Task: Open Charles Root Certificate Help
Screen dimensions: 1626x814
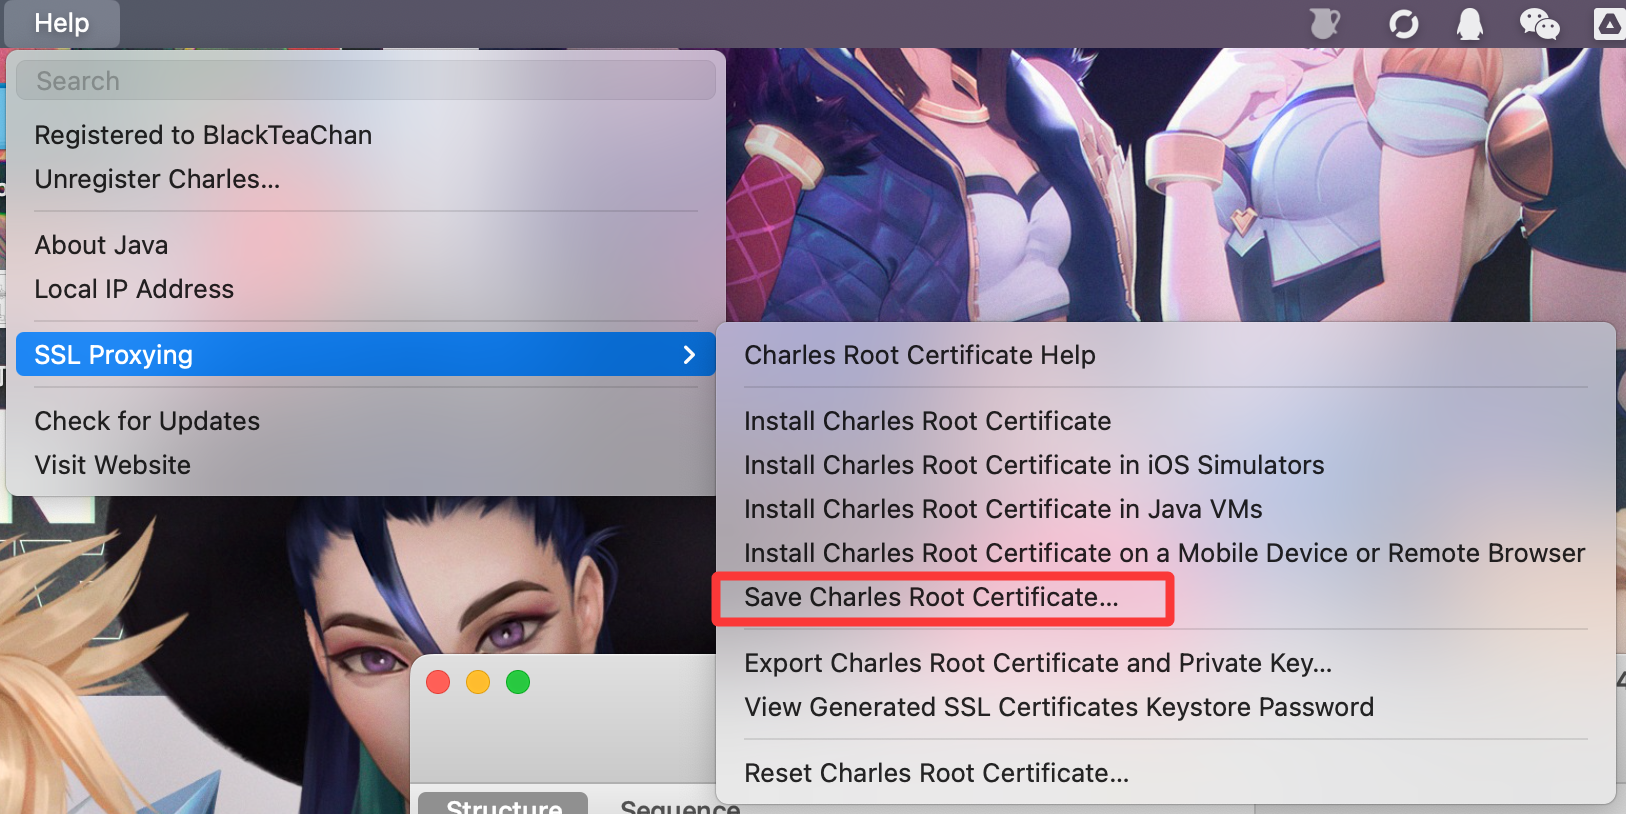Action: [919, 355]
